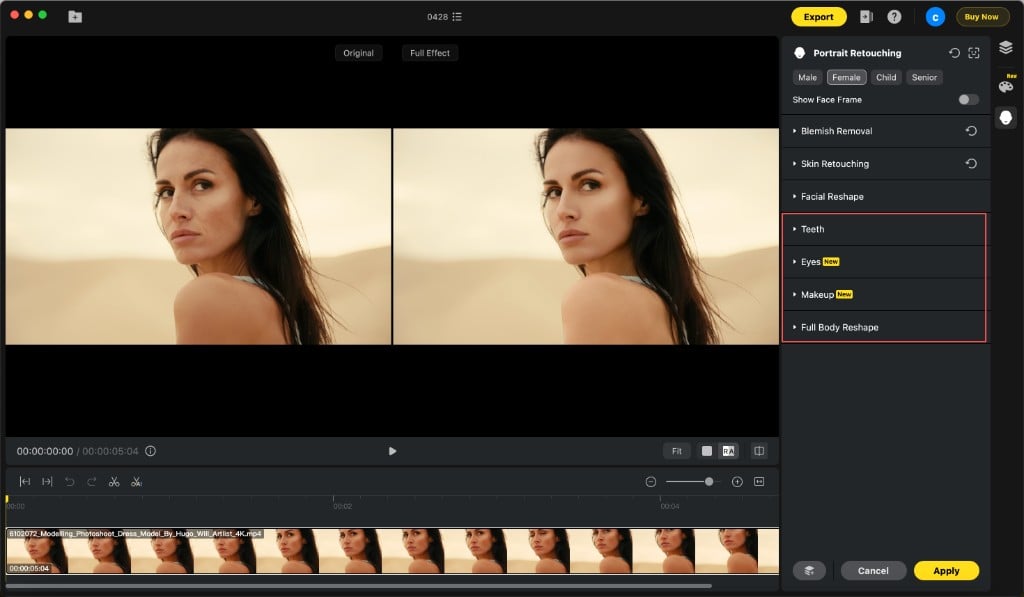Viewport: 1024px width, 597px height.
Task: Click the scissors split tool in timeline
Action: click(114, 481)
